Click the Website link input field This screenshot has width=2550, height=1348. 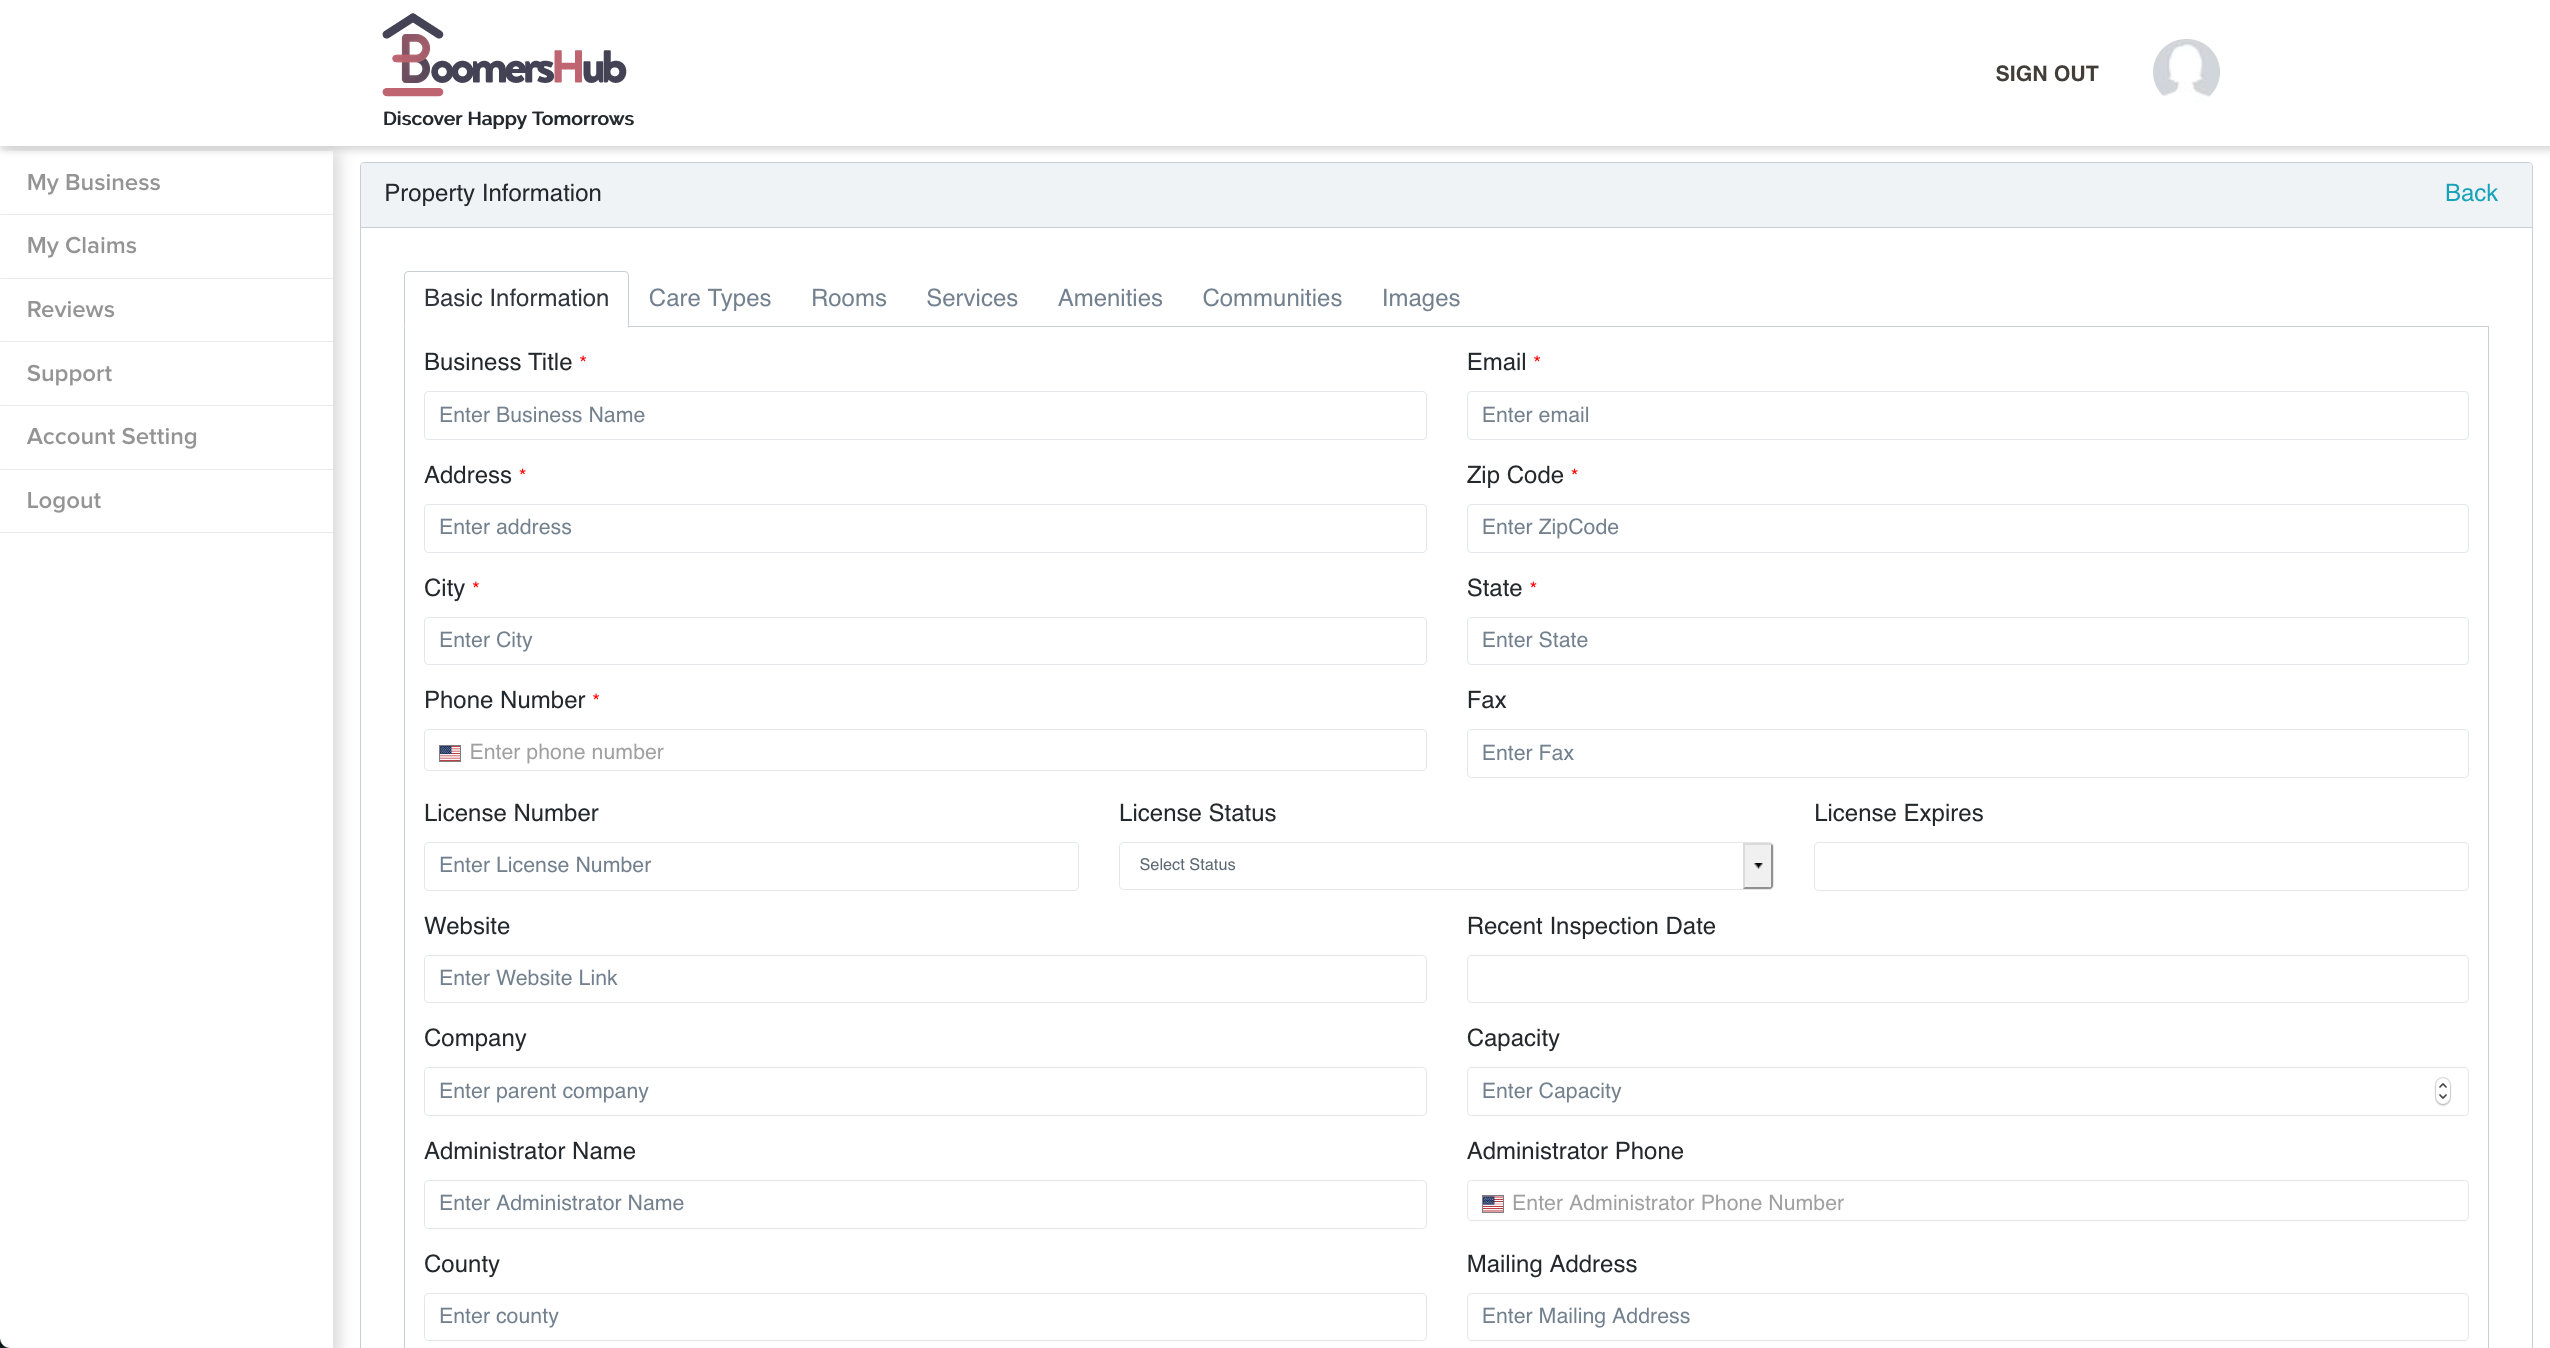[x=925, y=979]
